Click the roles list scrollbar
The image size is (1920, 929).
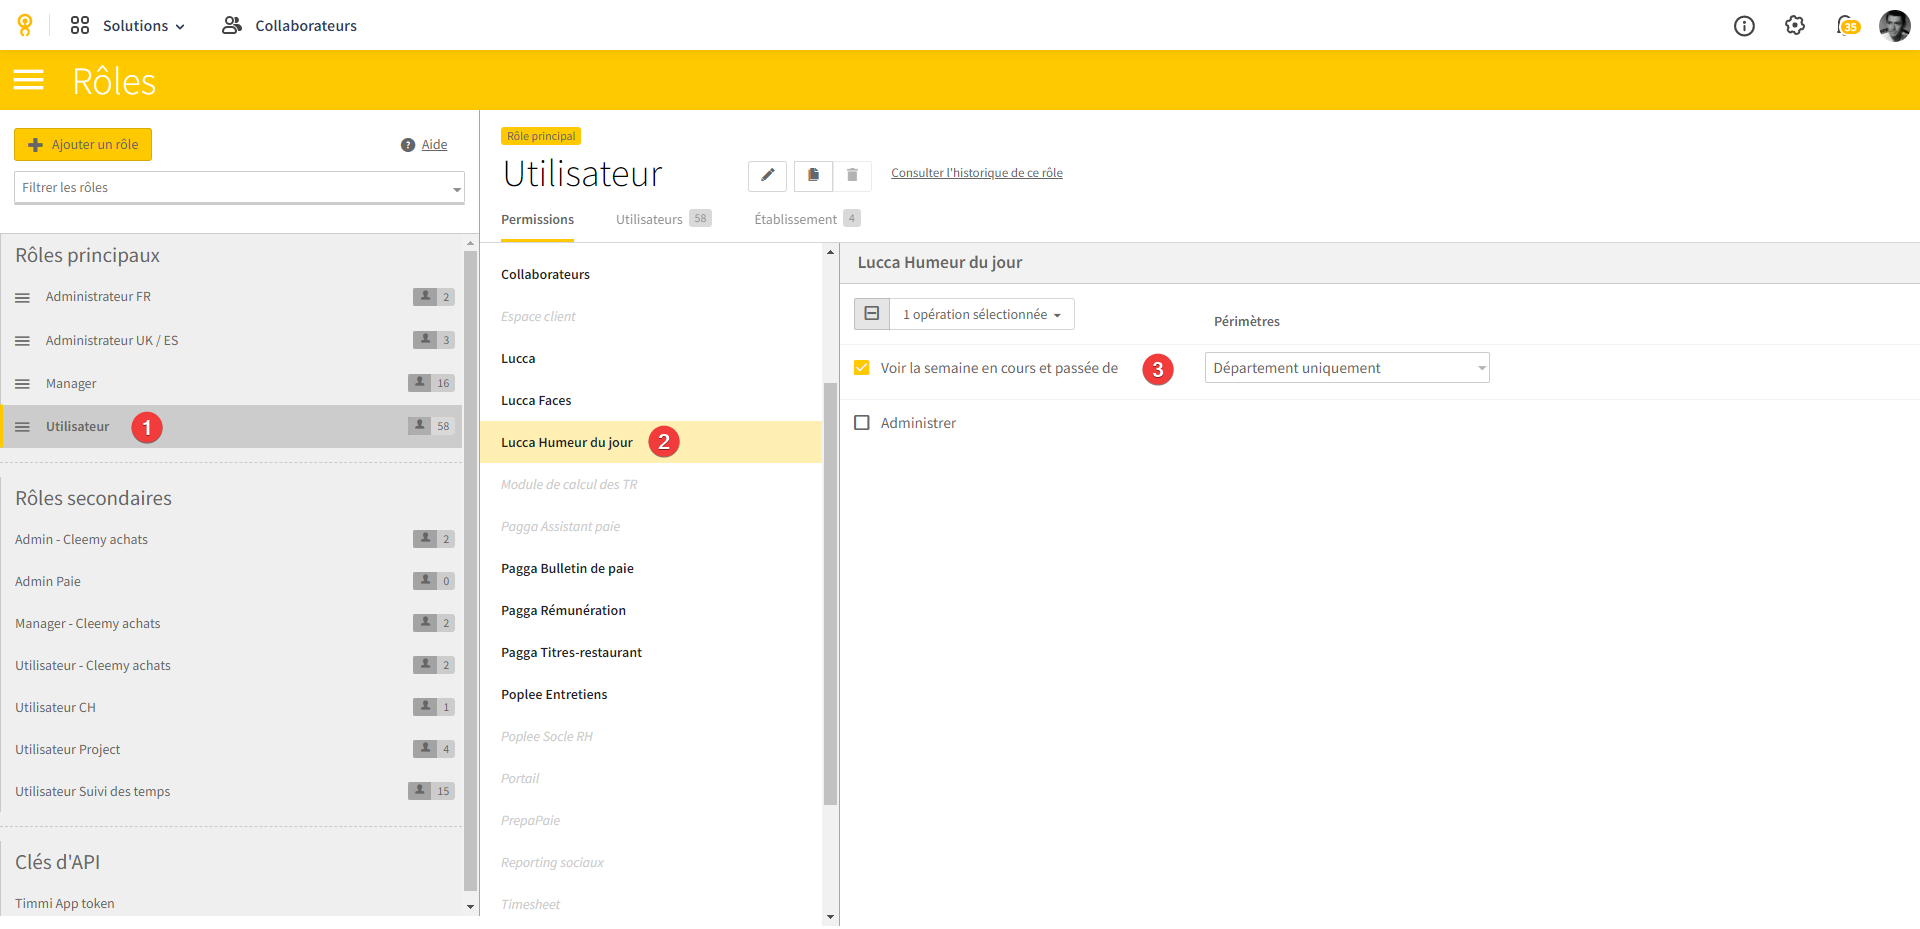coord(470,570)
